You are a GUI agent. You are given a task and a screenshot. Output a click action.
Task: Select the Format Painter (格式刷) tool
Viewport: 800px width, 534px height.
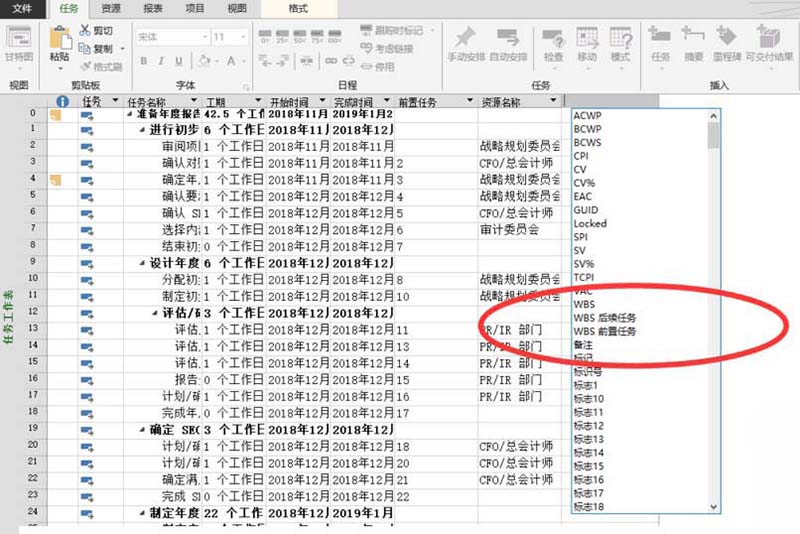(x=102, y=66)
